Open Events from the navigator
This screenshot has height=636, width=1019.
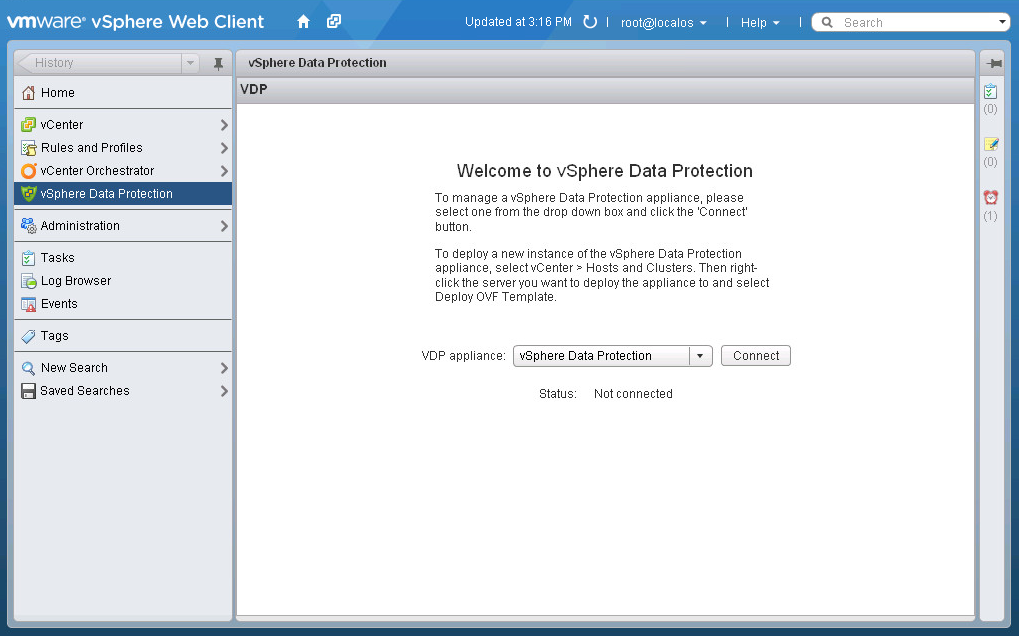point(123,303)
